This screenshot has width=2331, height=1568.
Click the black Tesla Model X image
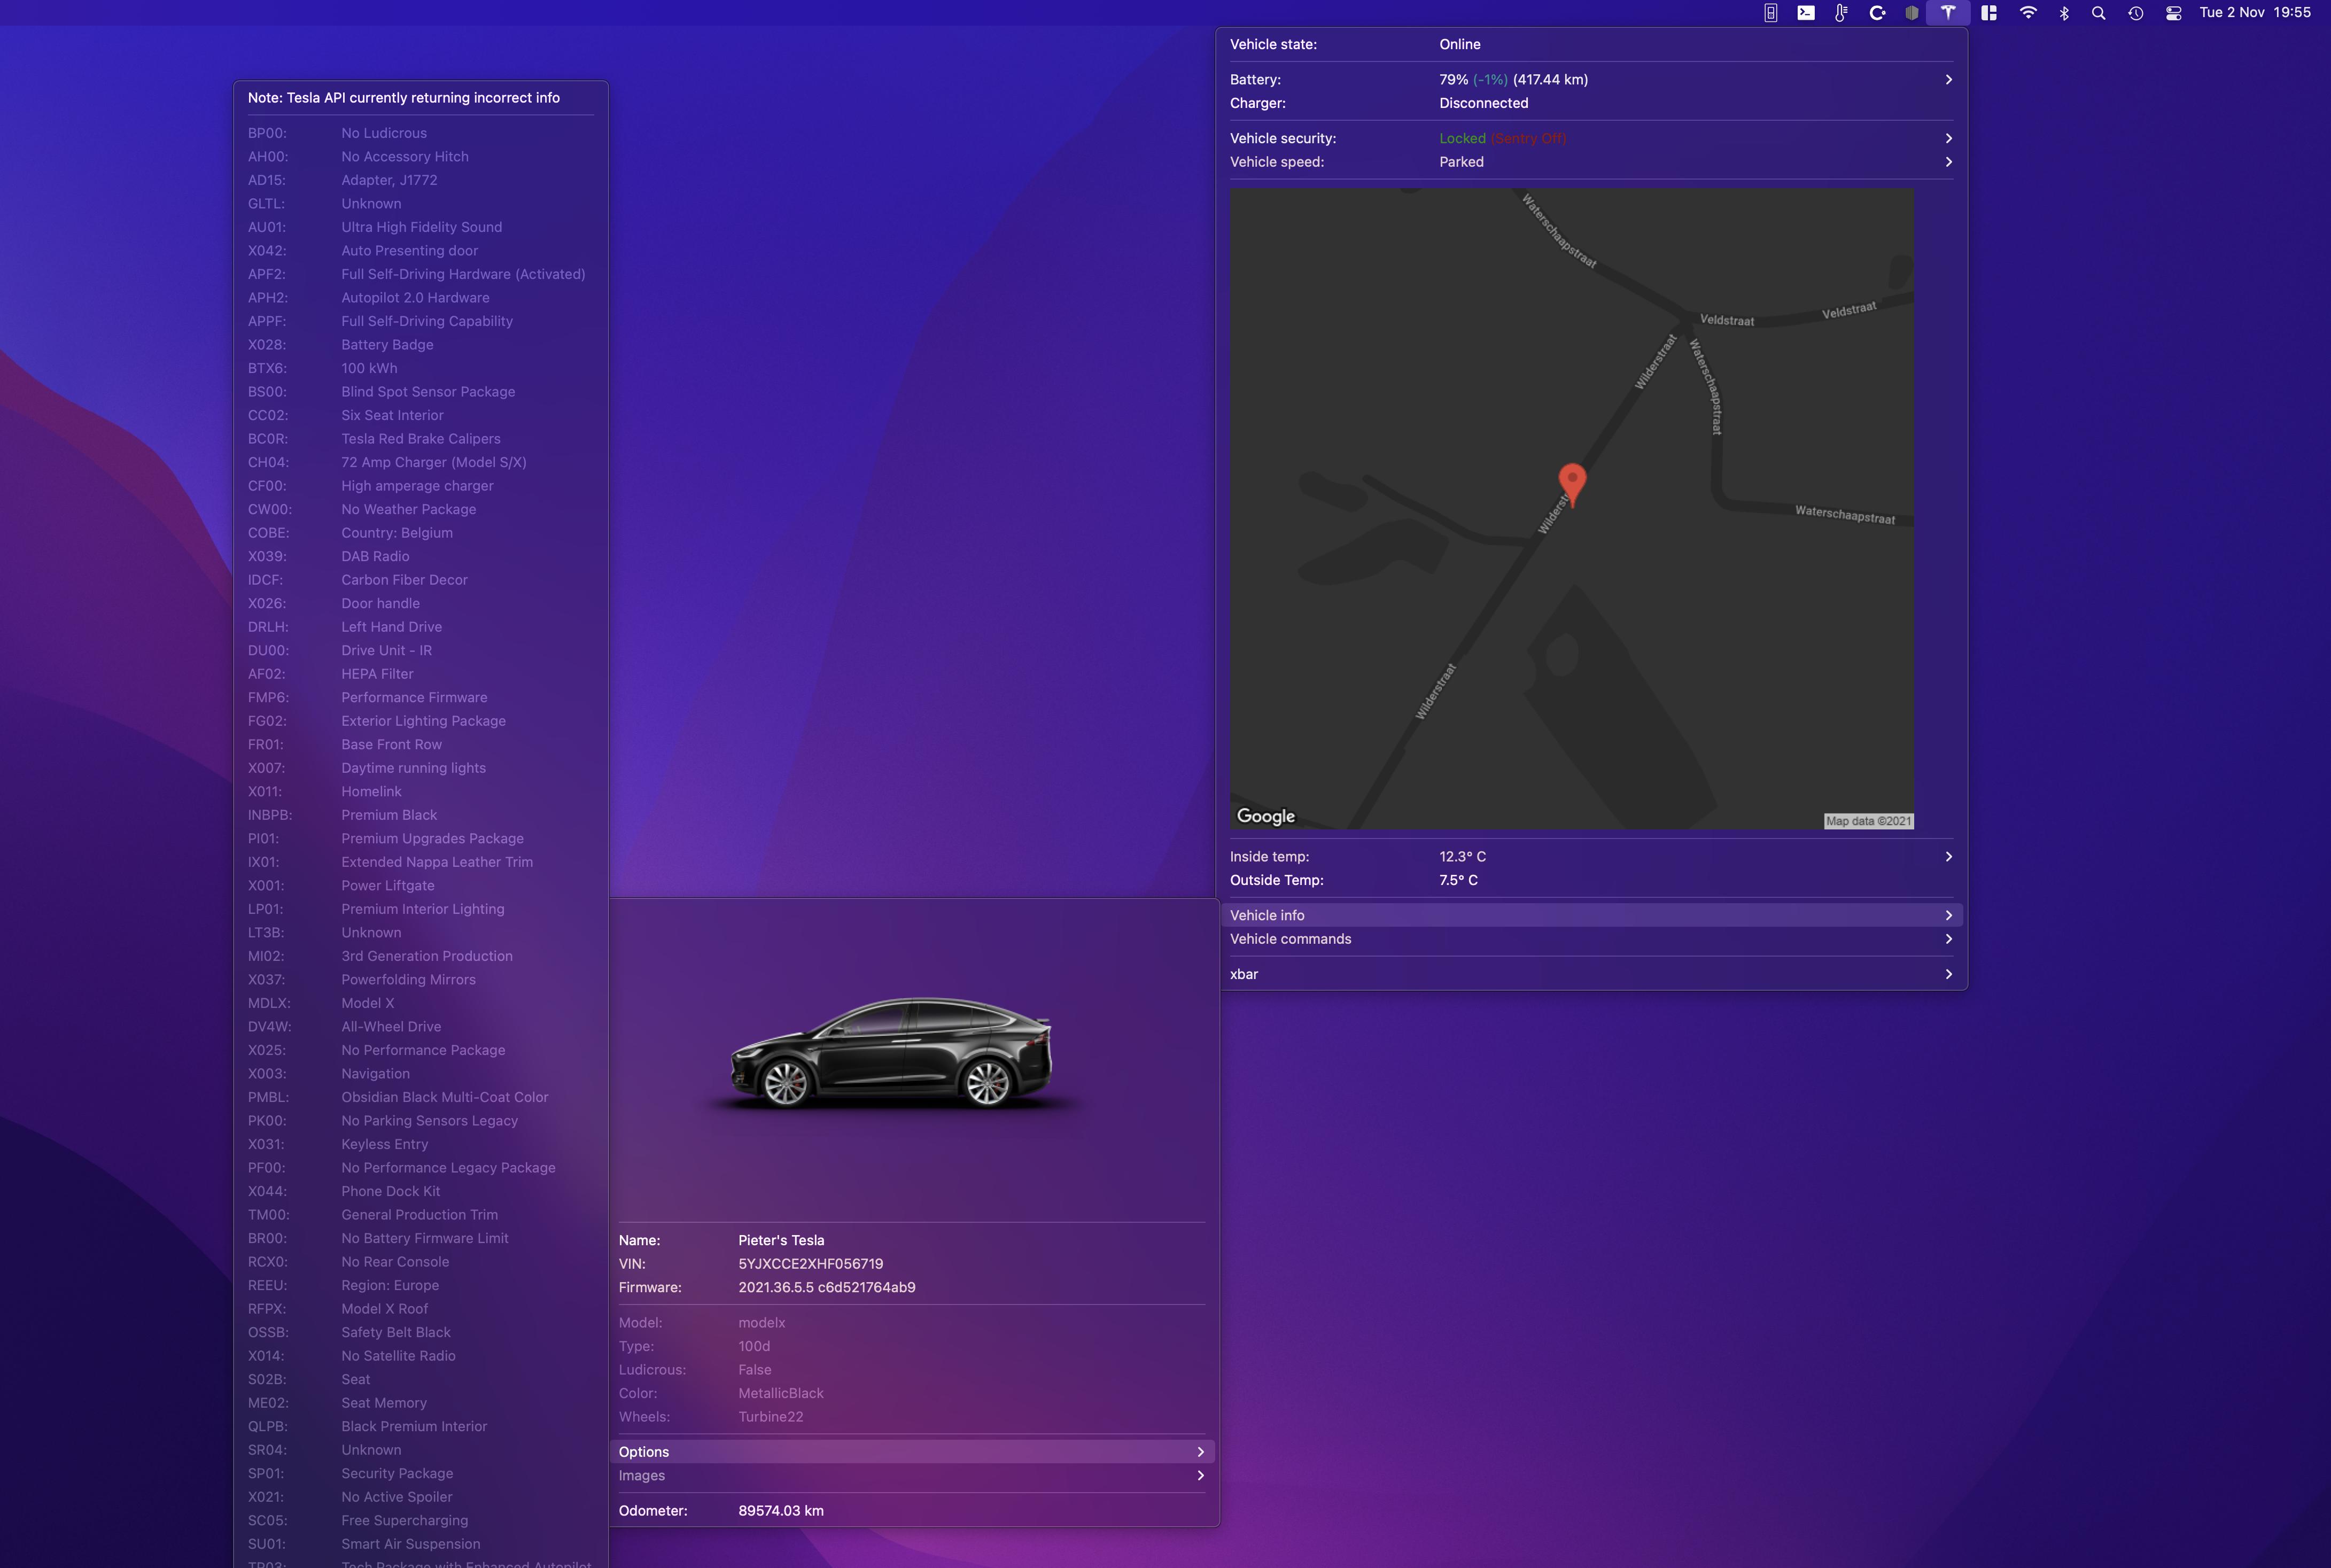pyautogui.click(x=892, y=1053)
